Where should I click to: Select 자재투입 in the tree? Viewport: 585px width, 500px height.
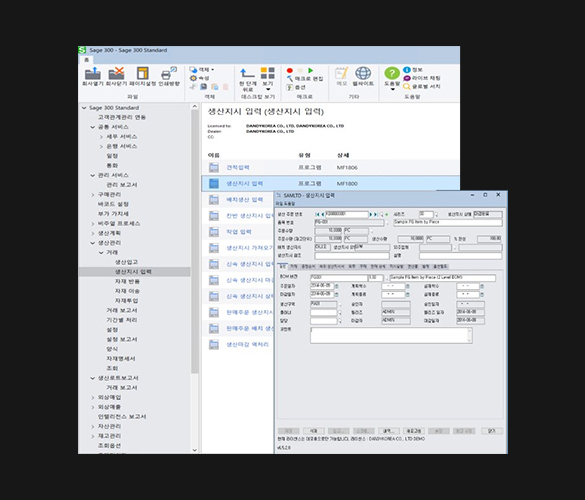click(126, 301)
